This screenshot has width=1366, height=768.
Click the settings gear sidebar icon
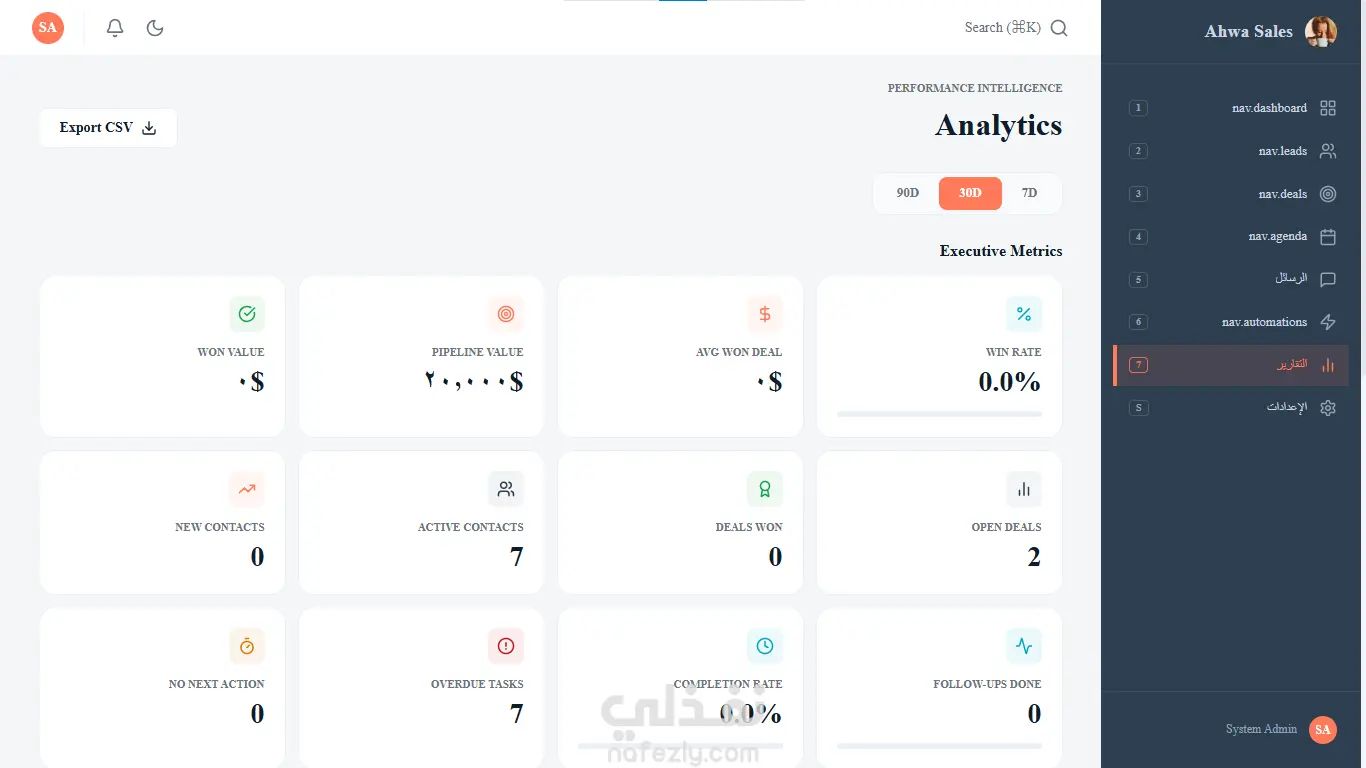[x=1328, y=408]
